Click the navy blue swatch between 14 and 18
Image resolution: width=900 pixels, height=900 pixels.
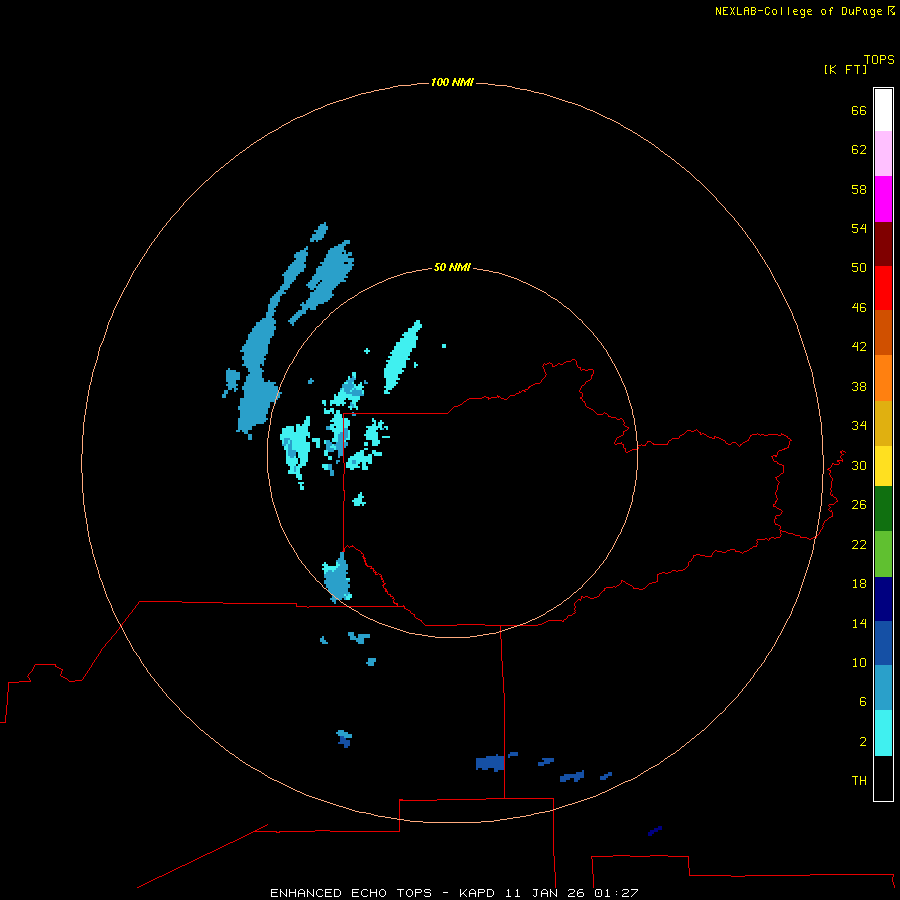(x=883, y=599)
